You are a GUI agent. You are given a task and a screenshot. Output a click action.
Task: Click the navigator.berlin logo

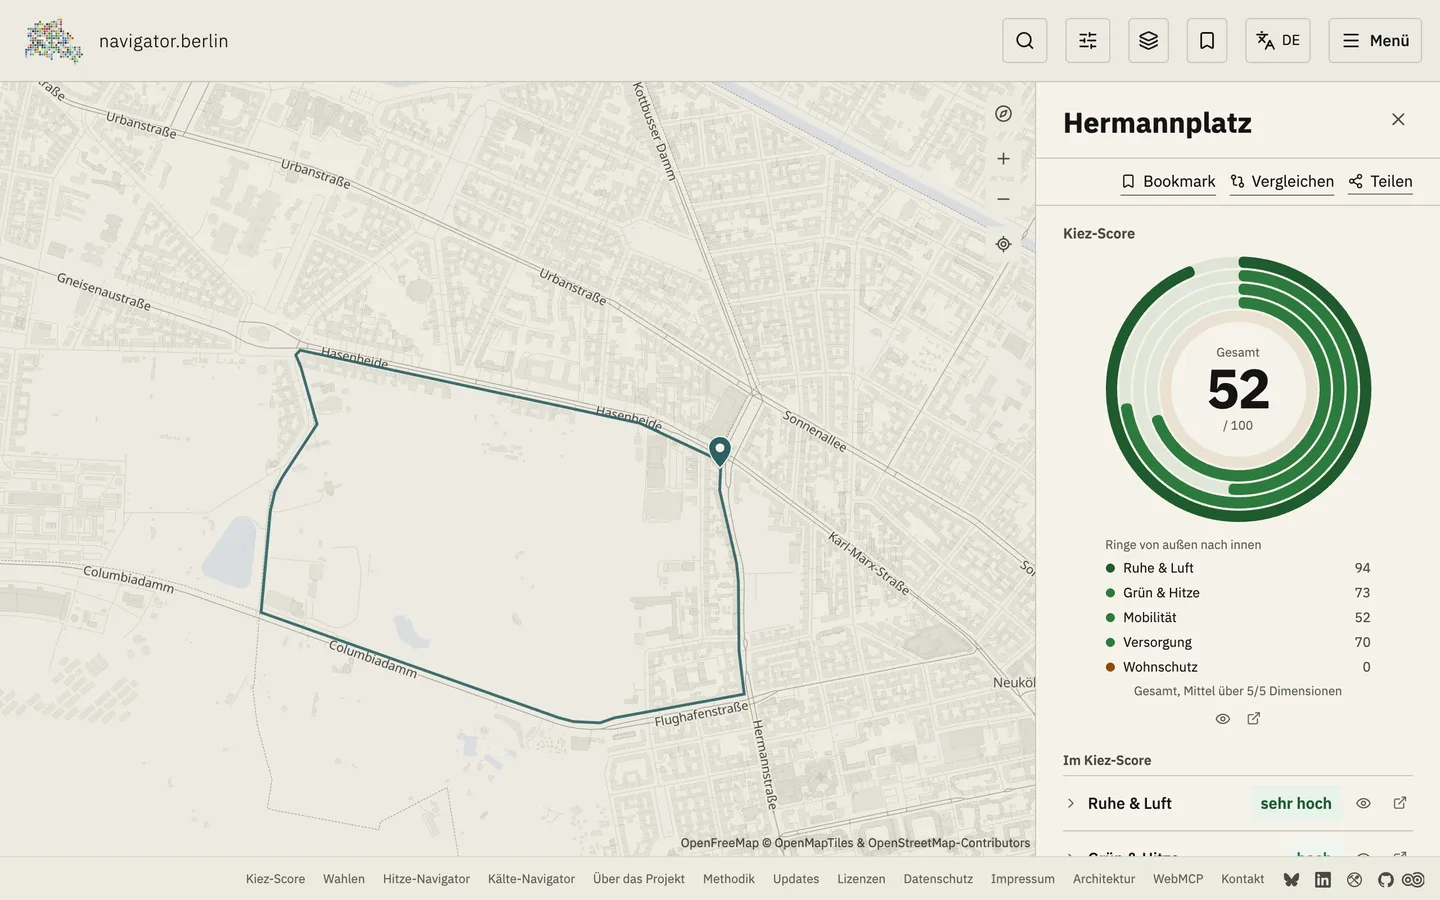coord(127,41)
